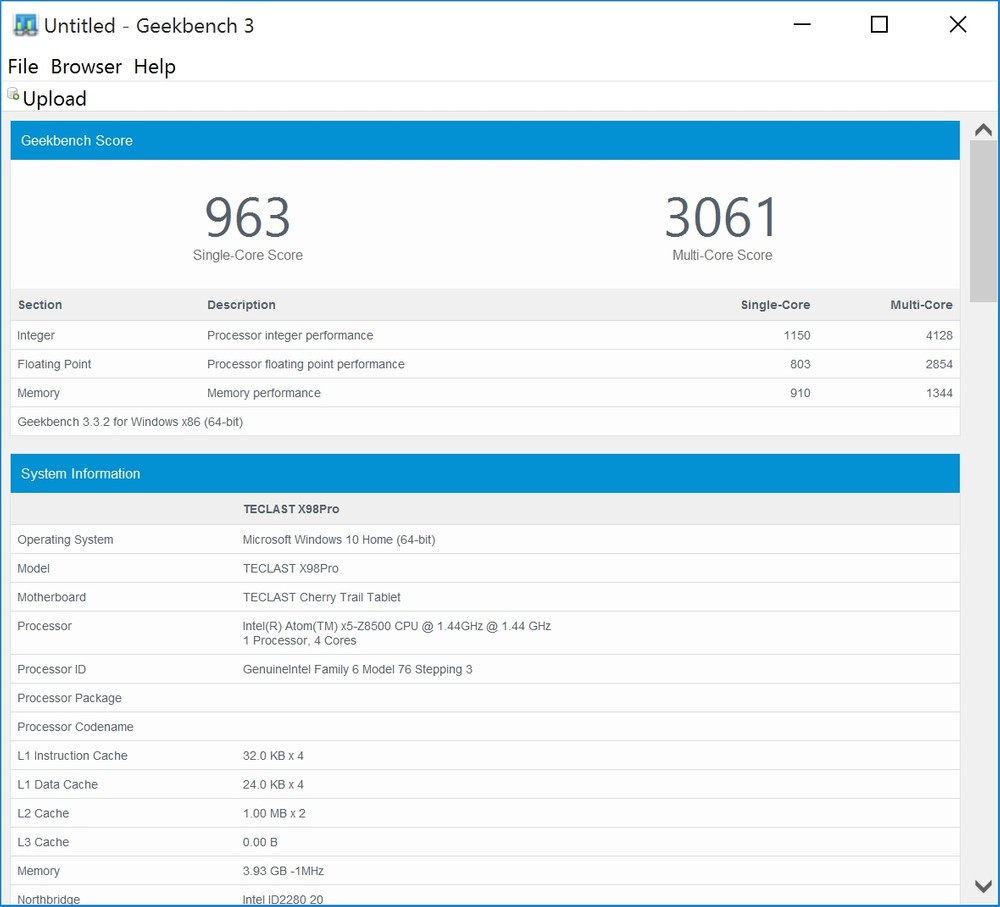Select the '1.00 MB x 2' value
The image size is (1000, 907).
(x=274, y=813)
